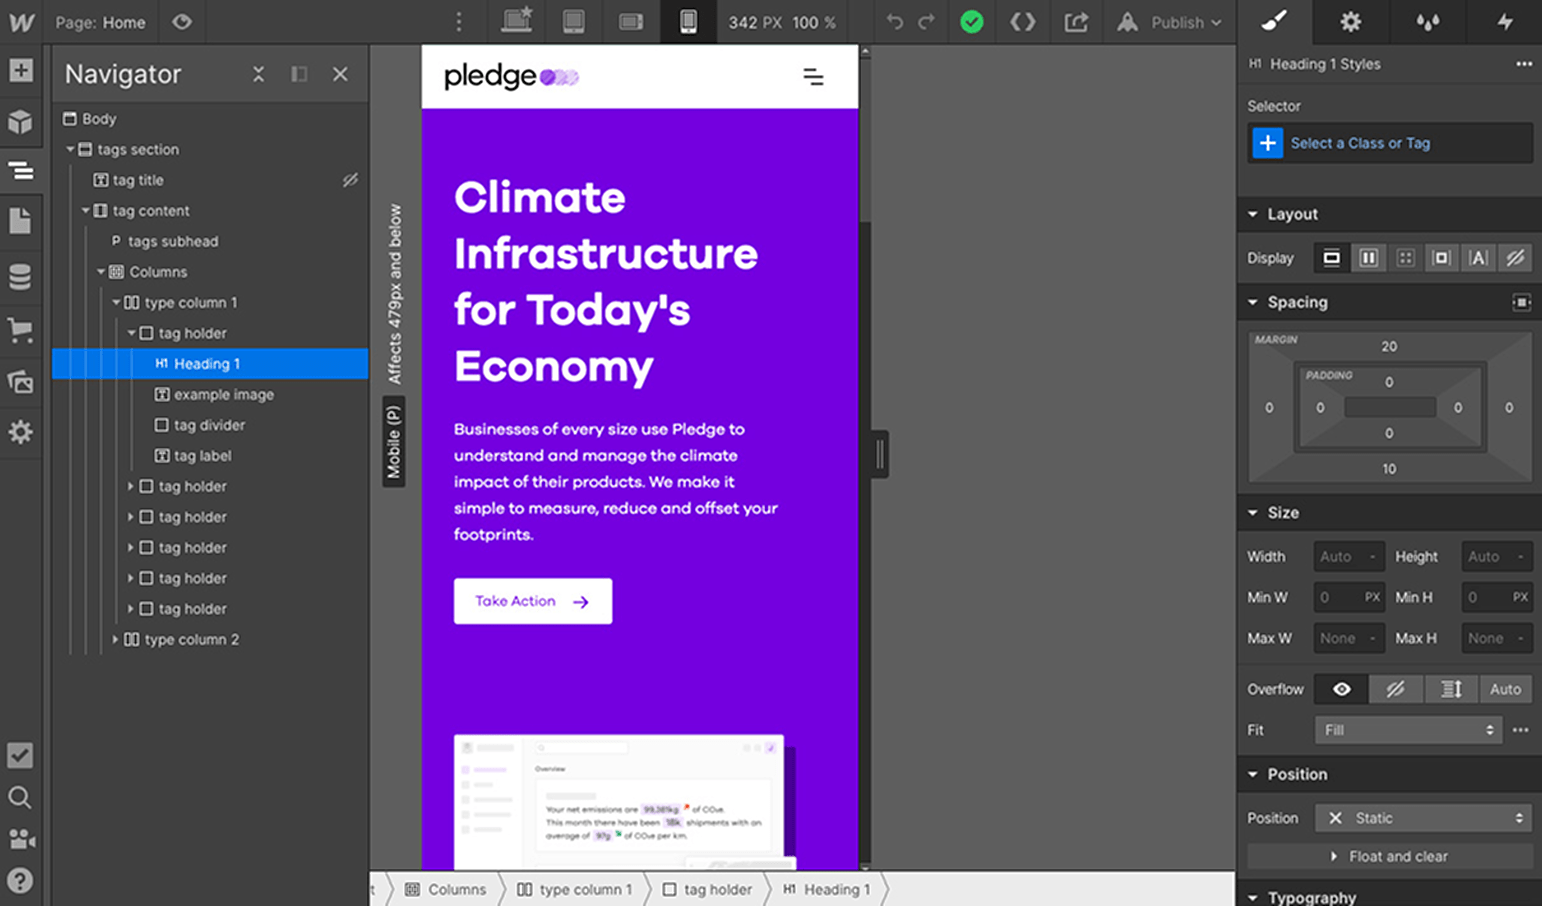The image size is (1542, 906).
Task: Collapse type column 1 node
Action: (x=116, y=302)
